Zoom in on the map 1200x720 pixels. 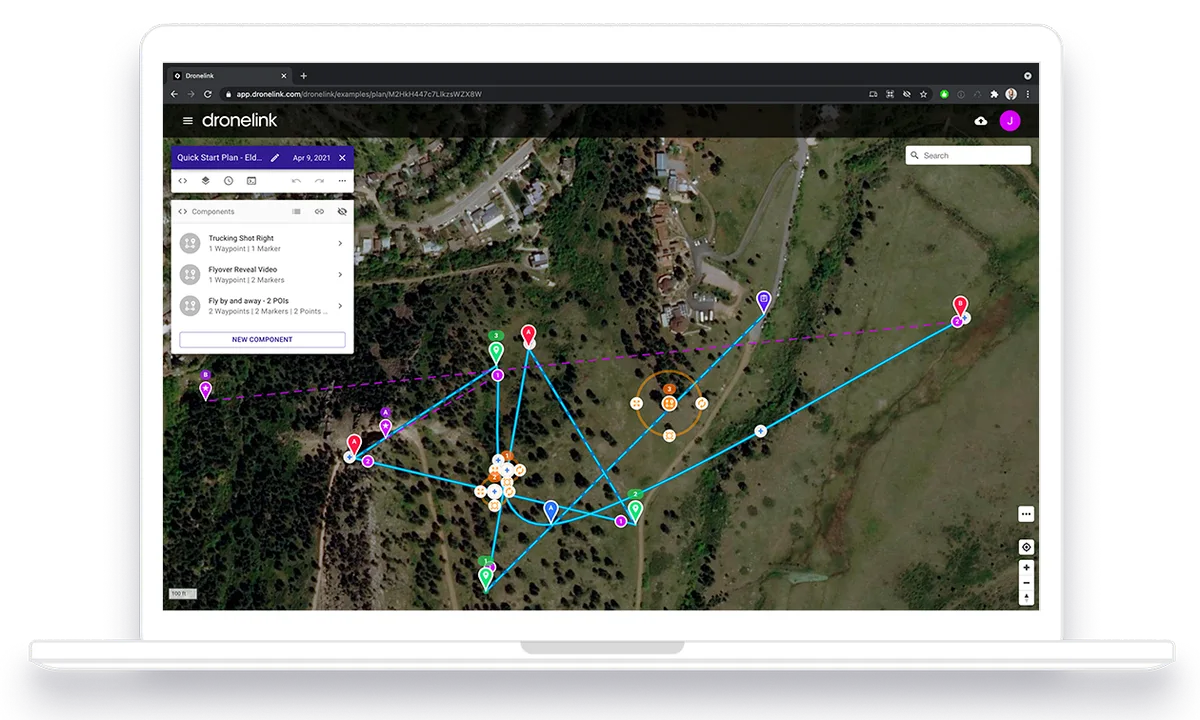pos(1026,567)
